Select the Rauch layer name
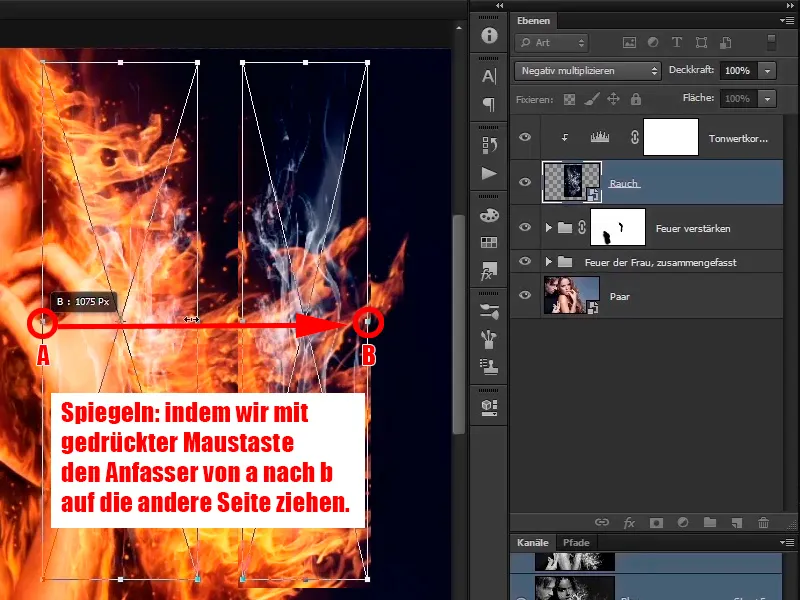800x600 pixels. pos(624,183)
